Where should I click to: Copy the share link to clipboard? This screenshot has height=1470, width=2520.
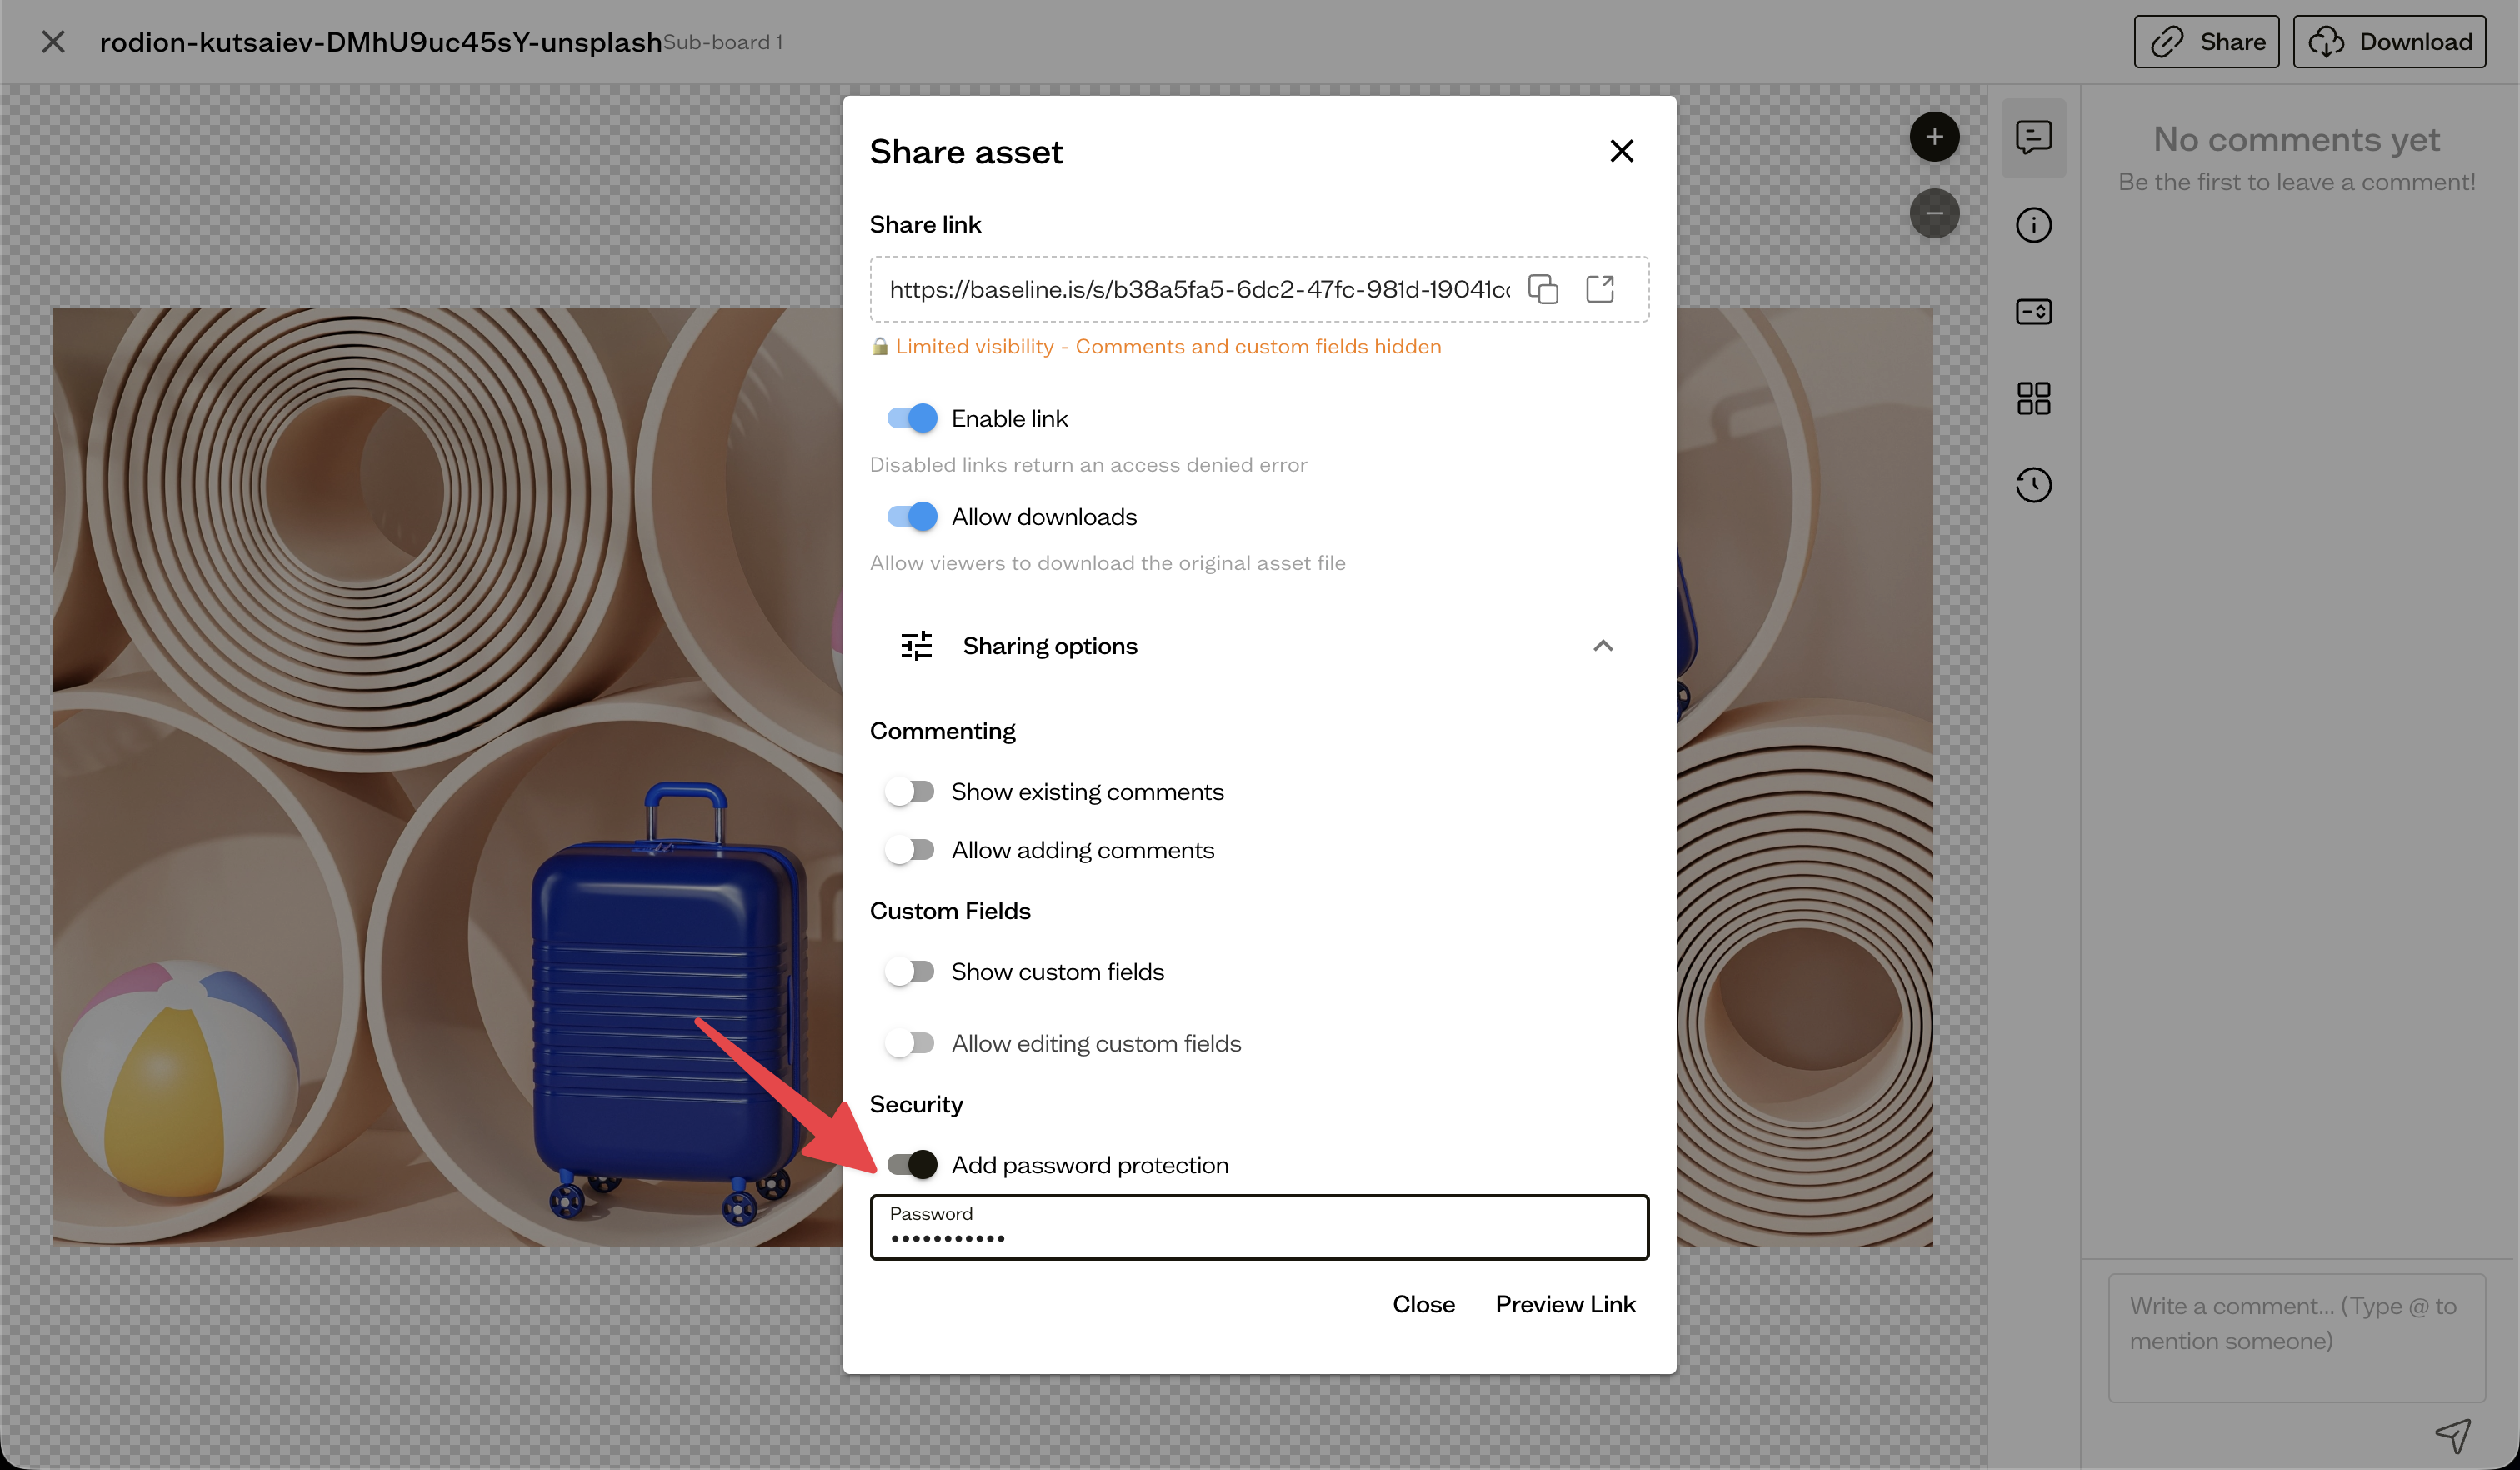[x=1543, y=289]
